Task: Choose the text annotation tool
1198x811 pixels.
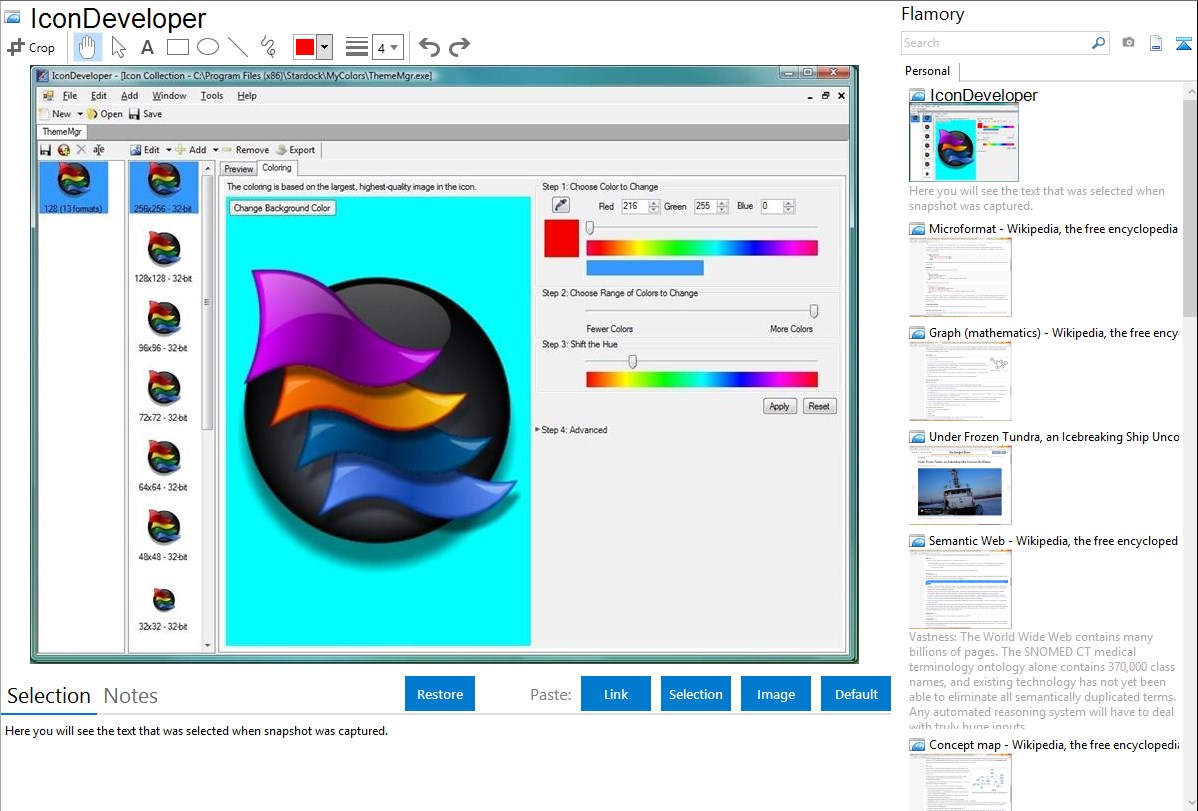Action: [x=147, y=47]
